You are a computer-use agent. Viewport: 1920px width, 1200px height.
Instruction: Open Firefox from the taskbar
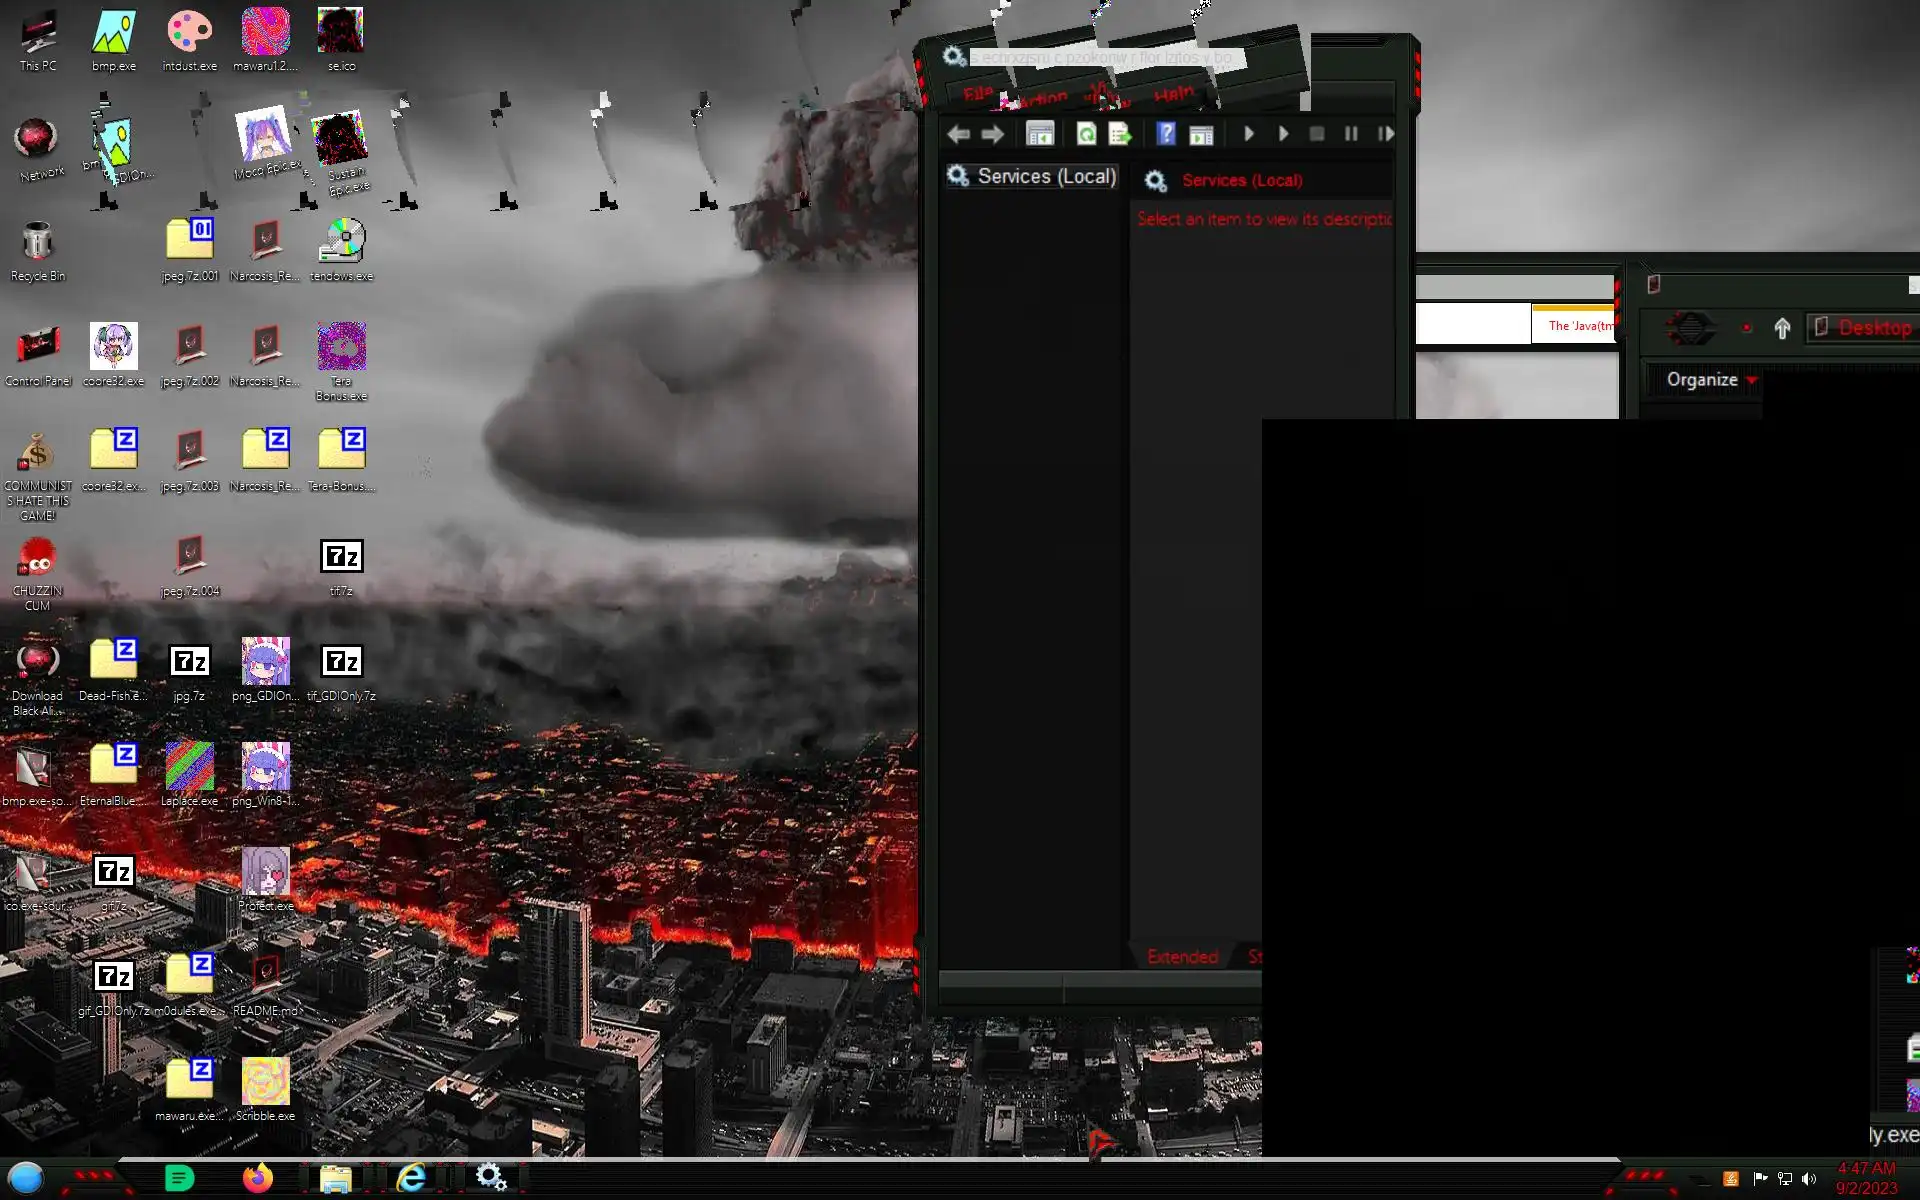point(258,1178)
